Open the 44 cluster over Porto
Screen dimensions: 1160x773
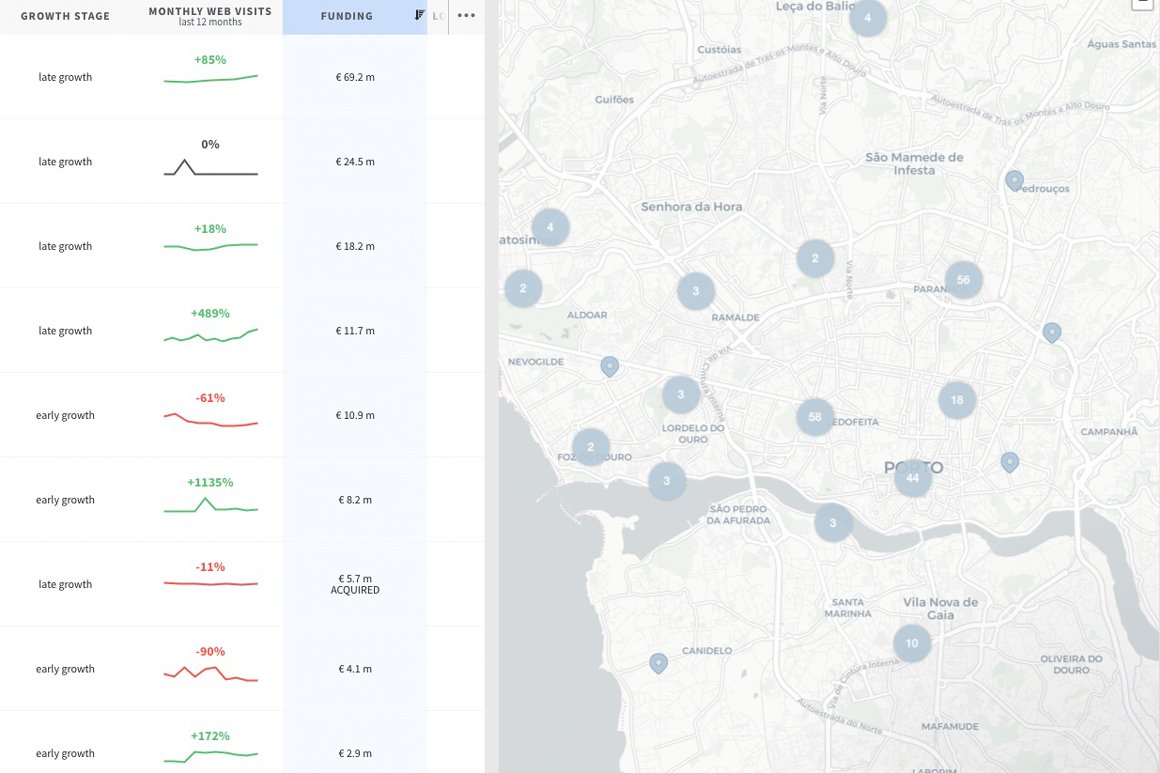point(912,478)
